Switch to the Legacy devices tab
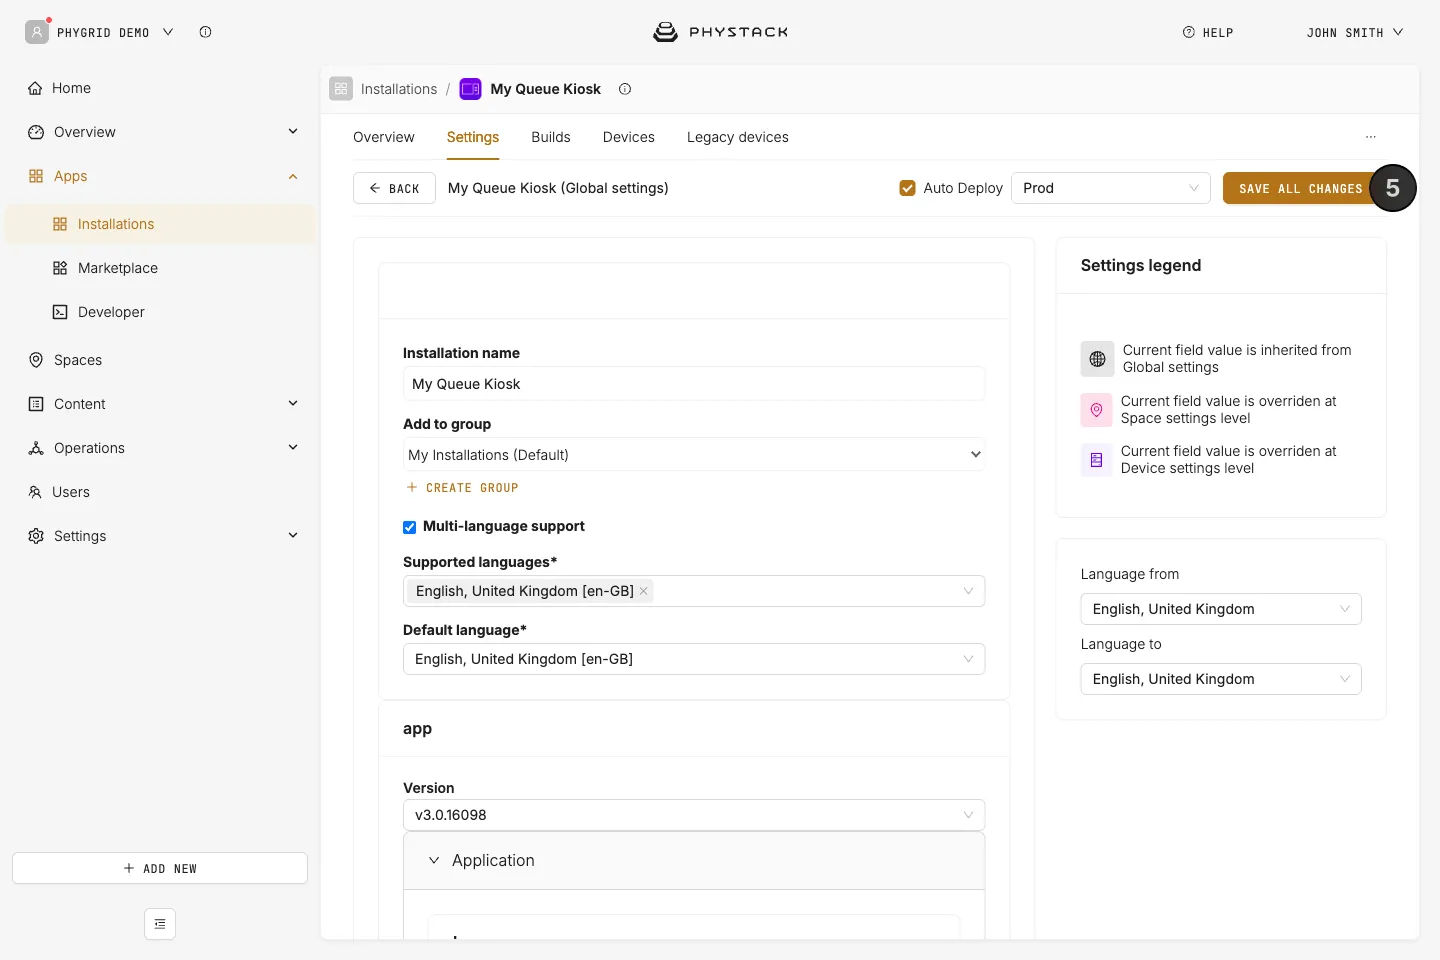 pyautogui.click(x=738, y=137)
